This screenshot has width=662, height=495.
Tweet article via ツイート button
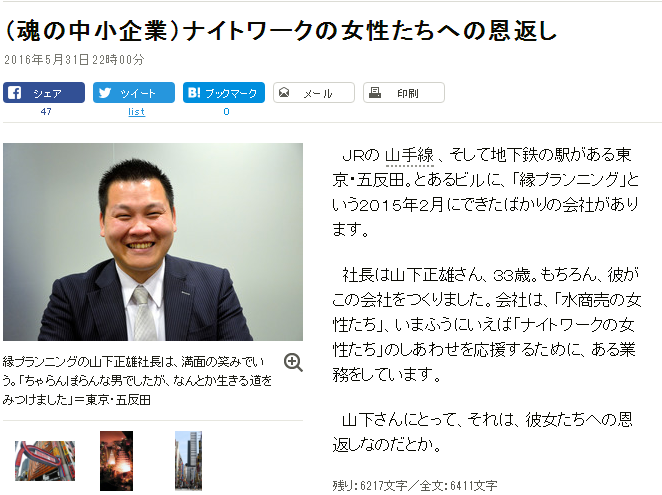134,92
